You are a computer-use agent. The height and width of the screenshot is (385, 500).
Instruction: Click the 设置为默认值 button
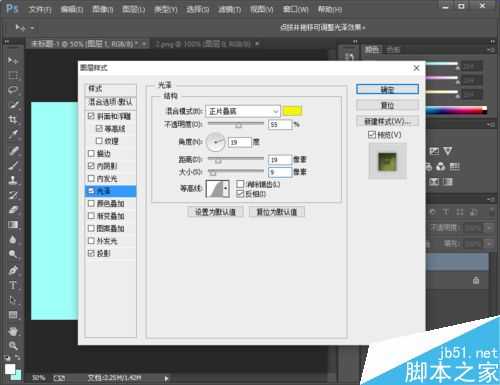(215, 212)
